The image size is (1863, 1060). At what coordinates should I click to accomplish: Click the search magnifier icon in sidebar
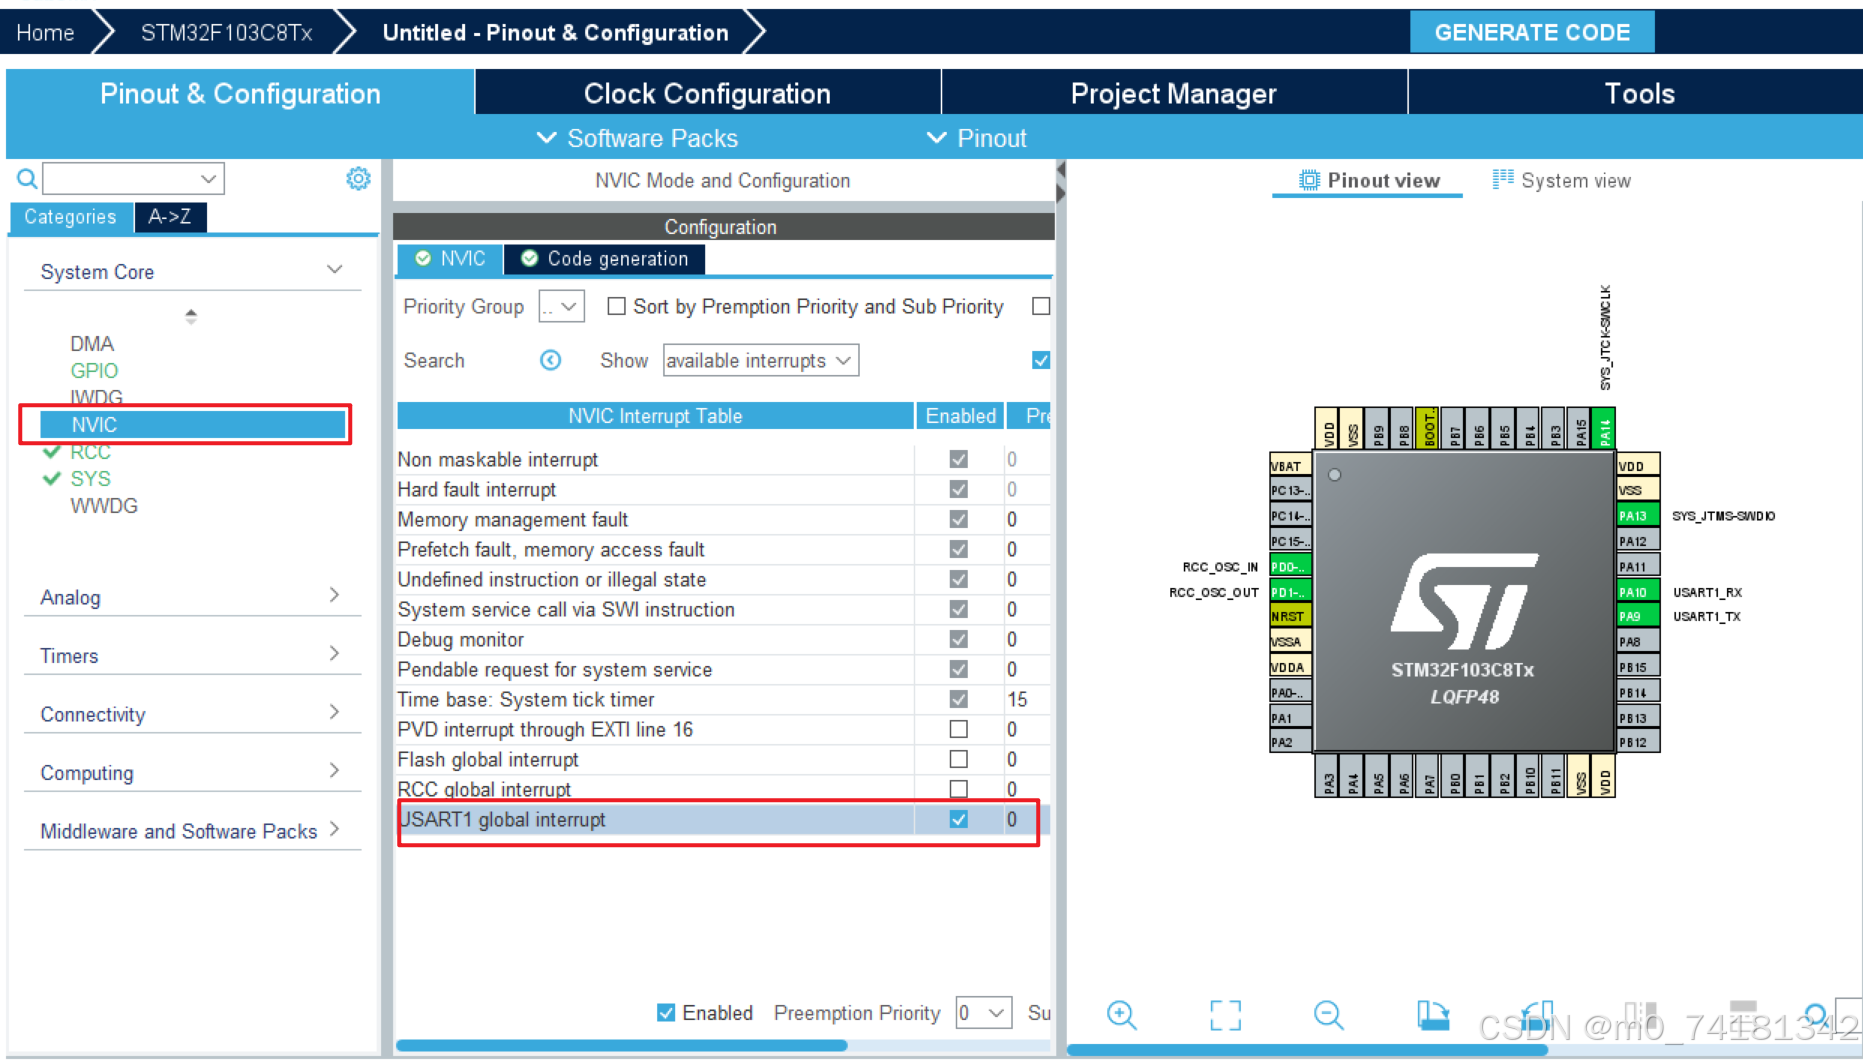[x=27, y=179]
